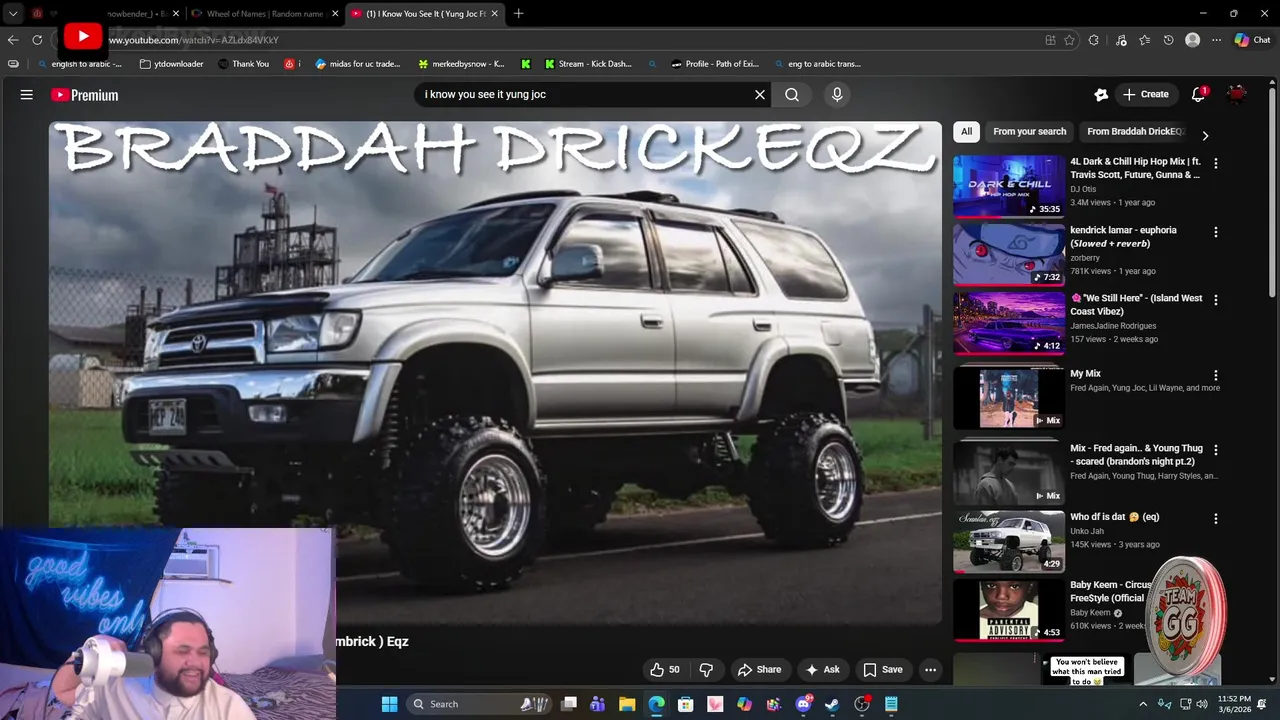
Task: Open YouTube notifications bell
Action: coord(1198,95)
